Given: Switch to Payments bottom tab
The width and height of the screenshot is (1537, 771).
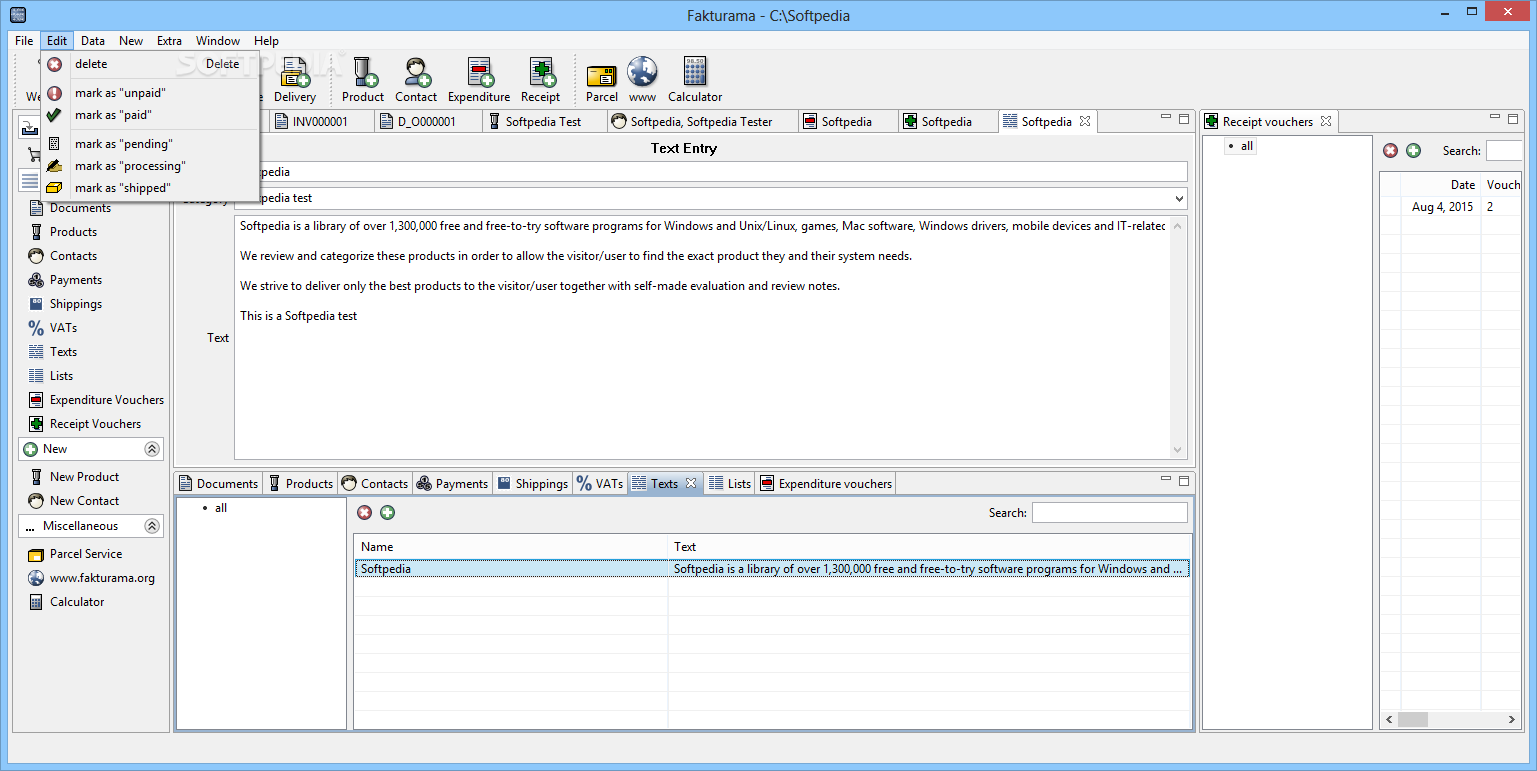Looking at the screenshot, I should [452, 484].
